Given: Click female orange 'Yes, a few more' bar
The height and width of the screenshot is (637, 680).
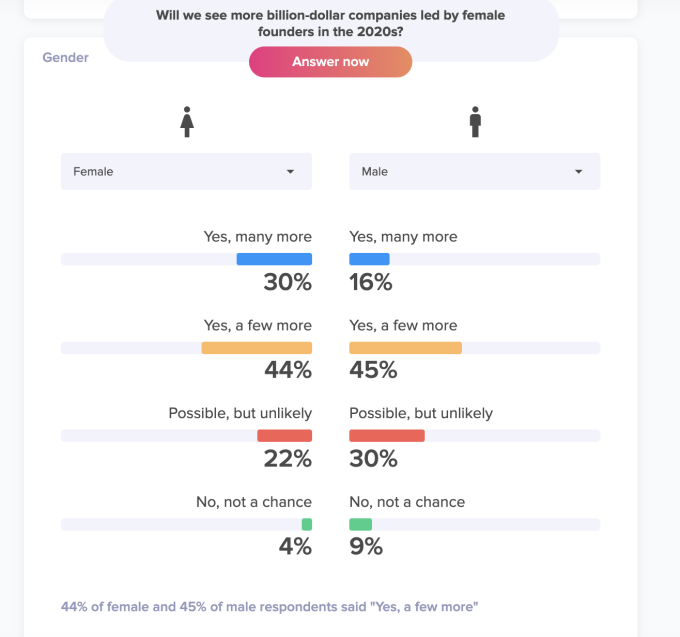Looking at the screenshot, I should [256, 348].
